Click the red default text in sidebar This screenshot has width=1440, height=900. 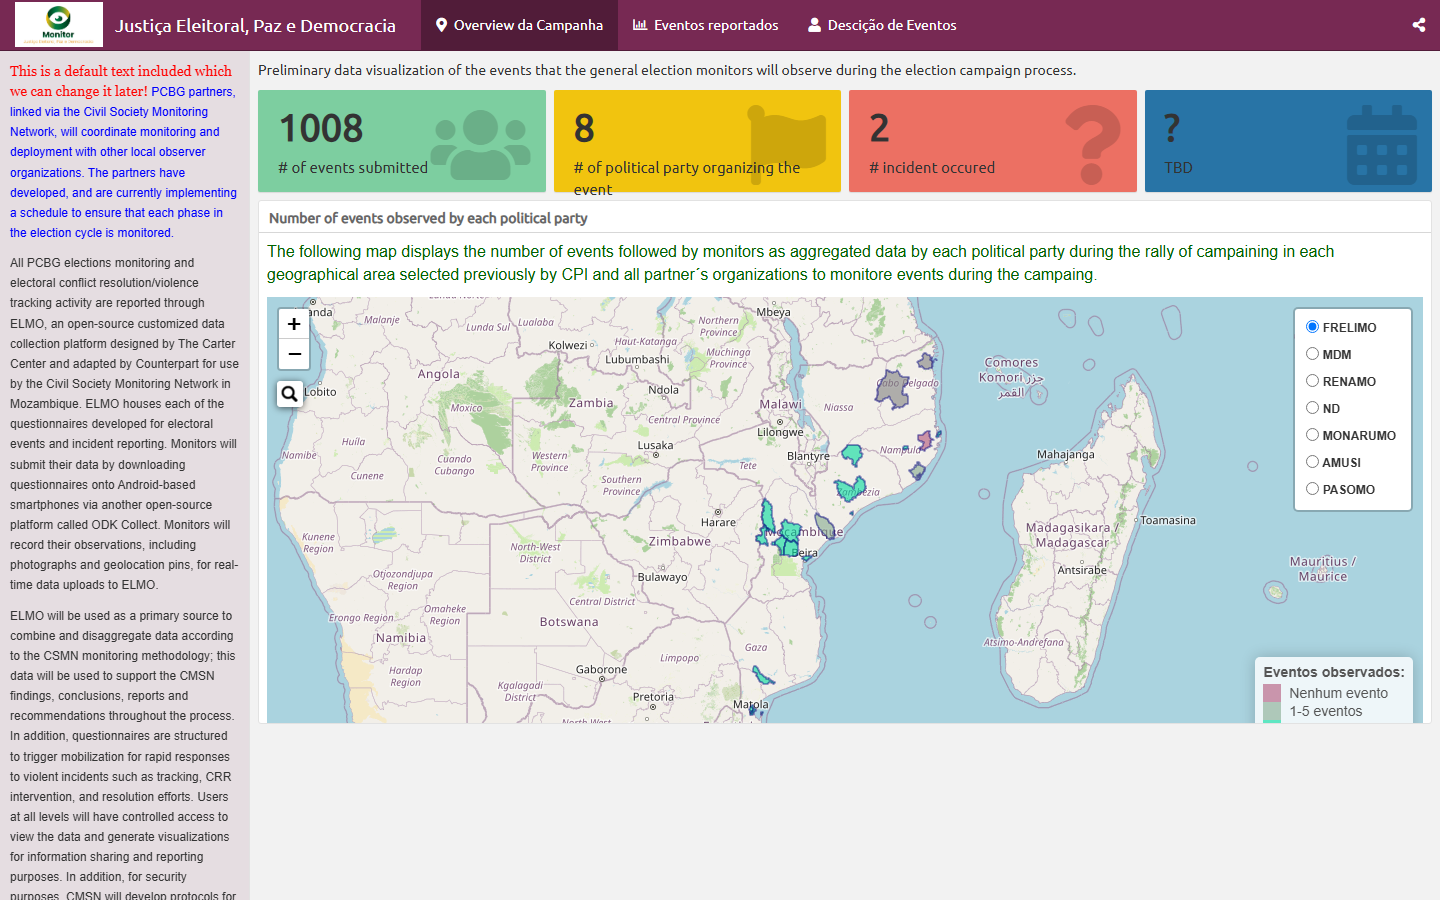click(121, 81)
